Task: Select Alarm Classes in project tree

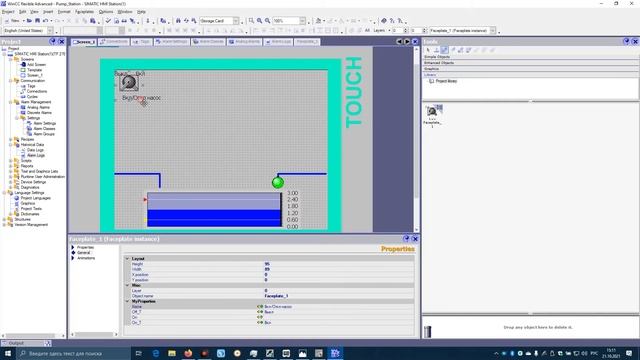Action: click(x=44, y=129)
